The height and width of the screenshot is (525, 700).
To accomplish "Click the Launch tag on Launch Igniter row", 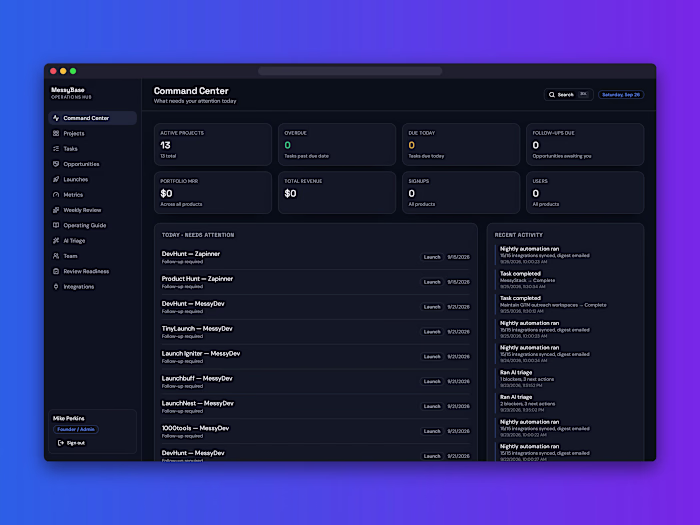I will [x=432, y=357].
